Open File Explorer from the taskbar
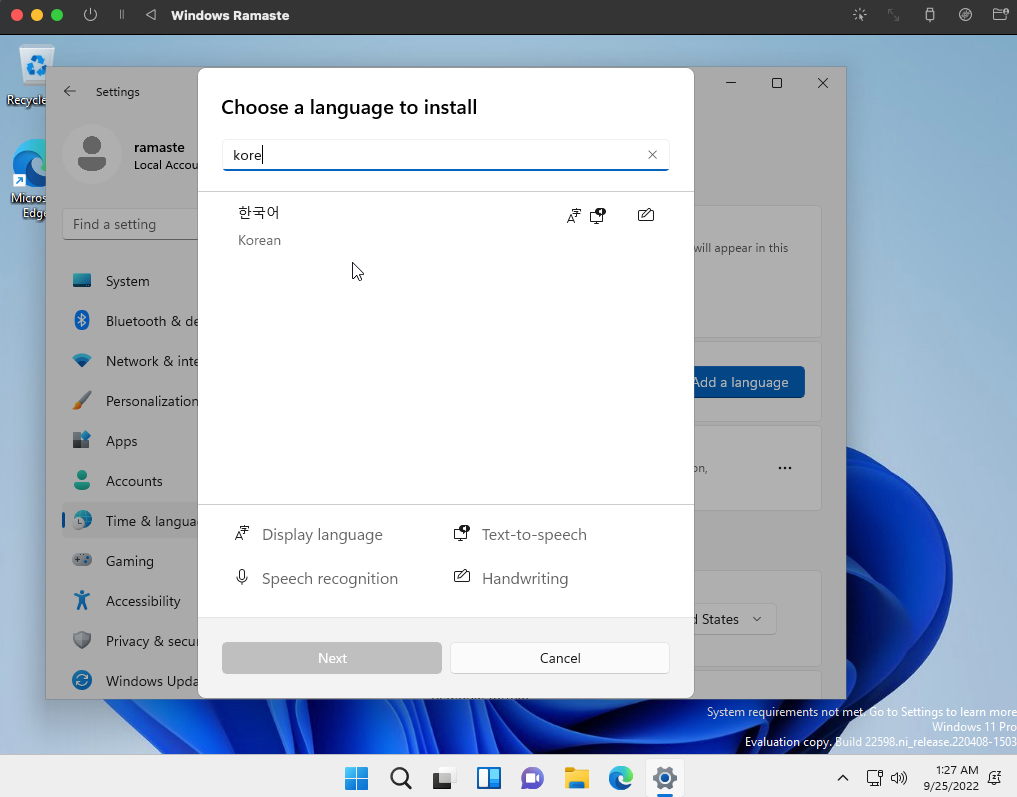Image resolution: width=1017 pixels, height=797 pixels. (x=577, y=778)
